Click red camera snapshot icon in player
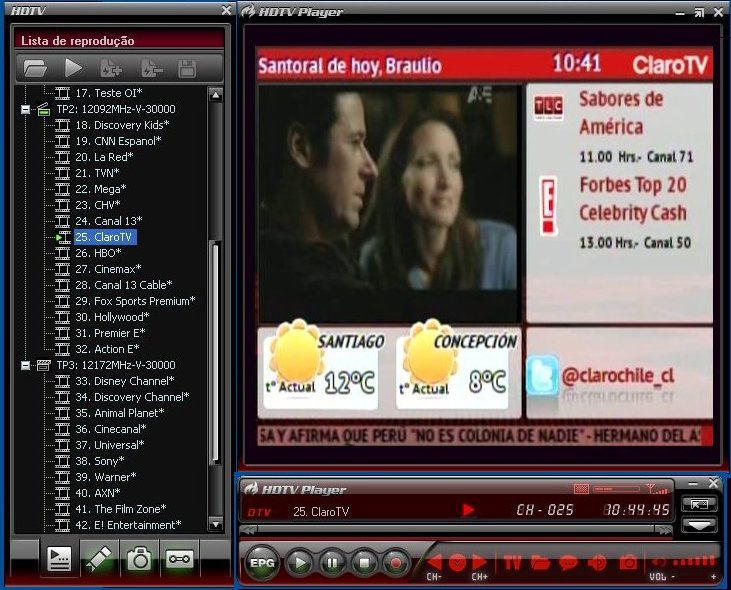 click(x=628, y=563)
